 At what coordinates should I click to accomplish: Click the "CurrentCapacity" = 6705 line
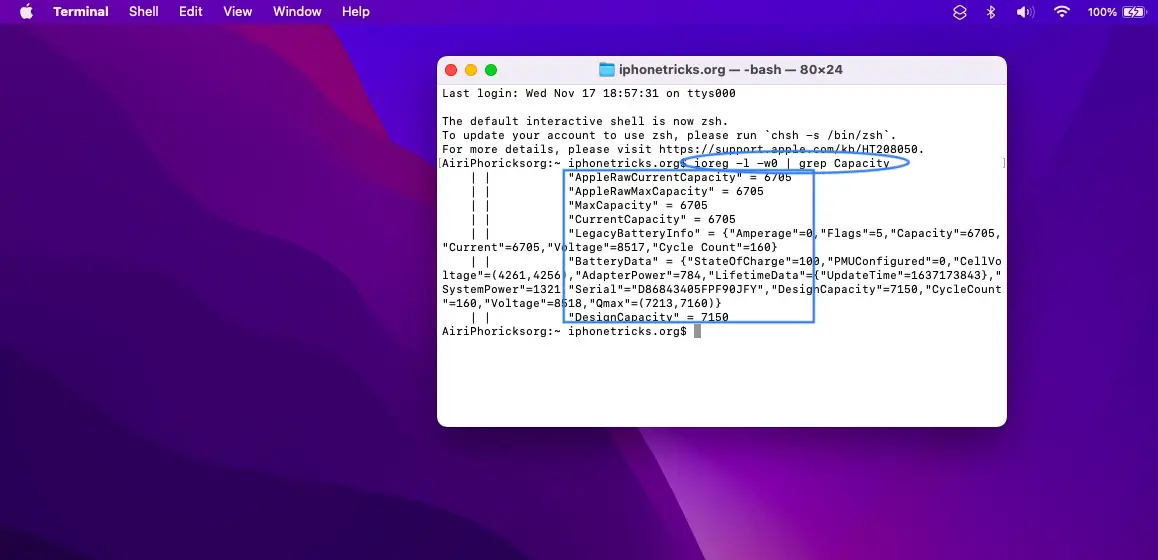[651, 219]
